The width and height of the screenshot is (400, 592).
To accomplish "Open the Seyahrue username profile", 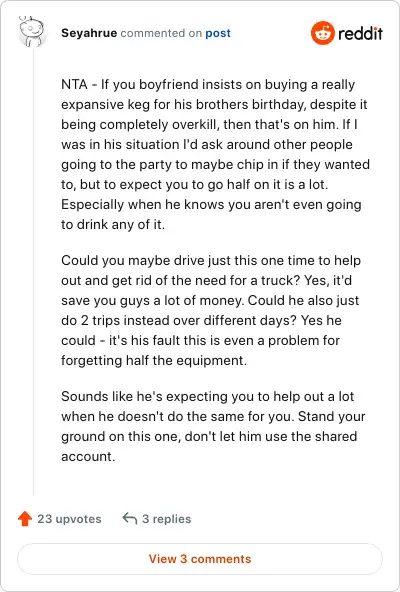I will [89, 33].
